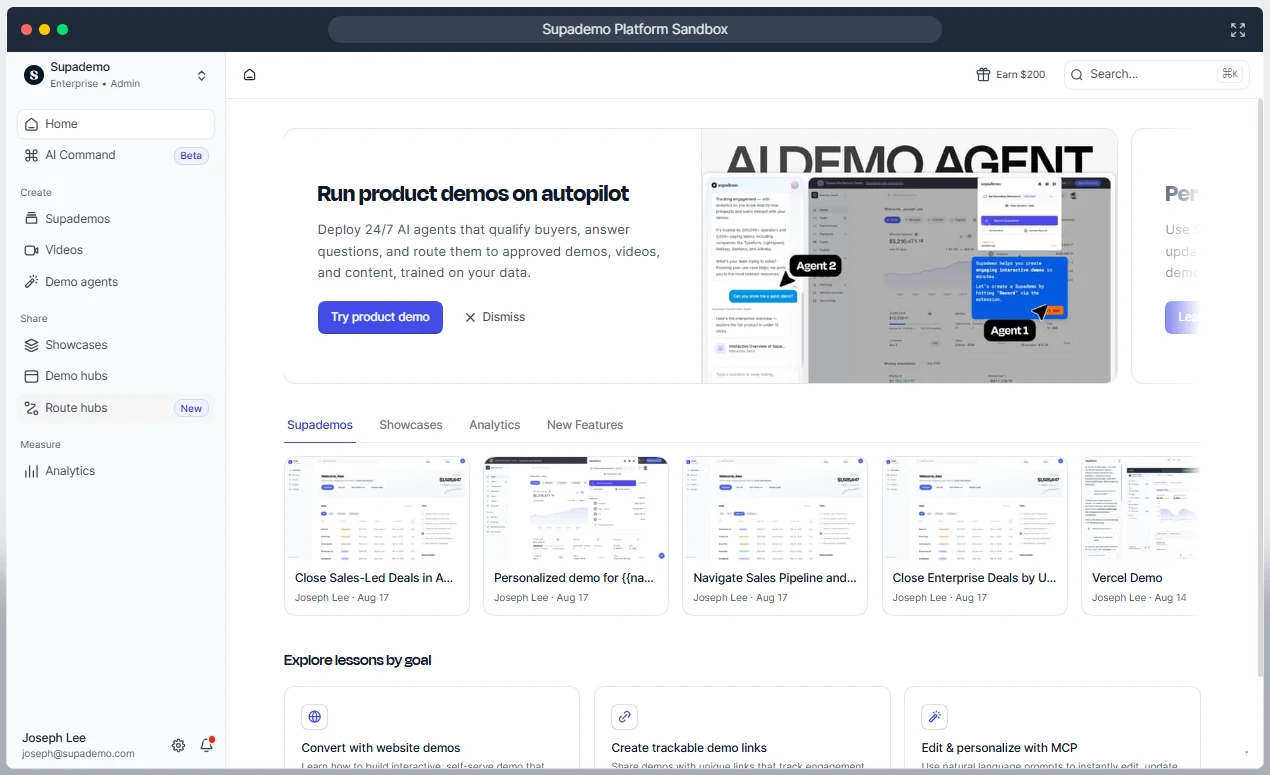Open Close Sales-Led Deals demo thumbnail
Viewport: 1270px width, 775px height.
click(377, 510)
